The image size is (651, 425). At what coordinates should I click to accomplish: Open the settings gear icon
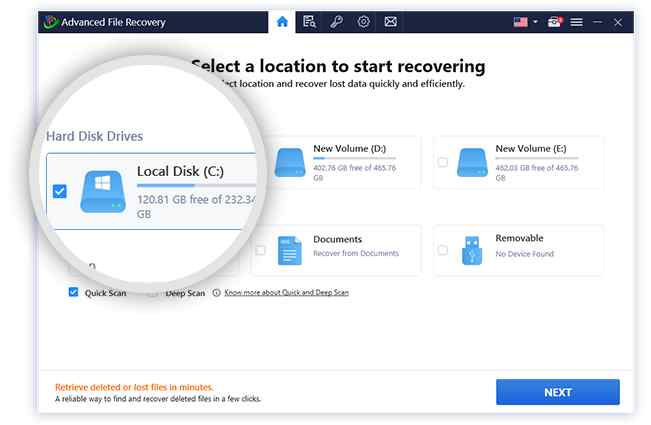click(x=363, y=21)
